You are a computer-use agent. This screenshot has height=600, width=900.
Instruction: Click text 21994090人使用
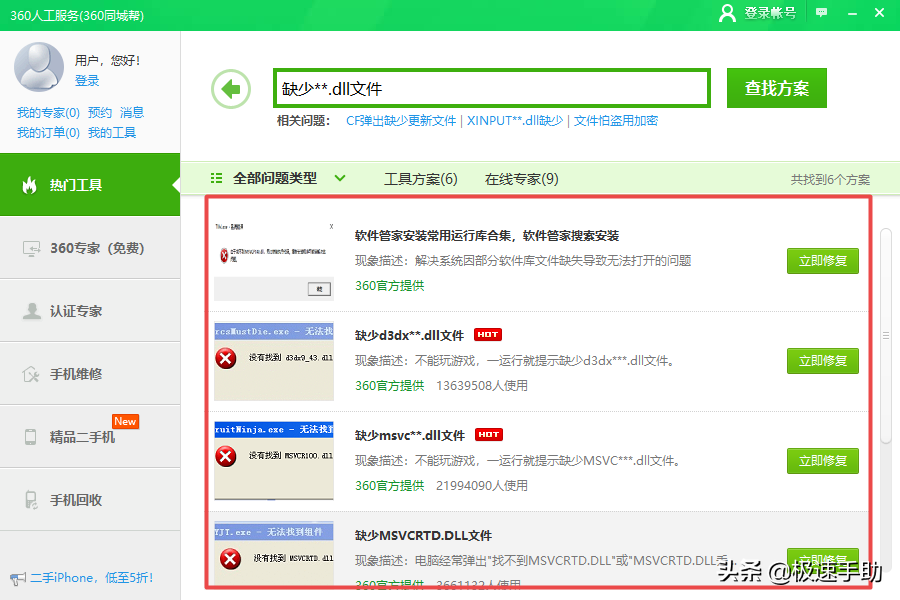click(x=482, y=485)
